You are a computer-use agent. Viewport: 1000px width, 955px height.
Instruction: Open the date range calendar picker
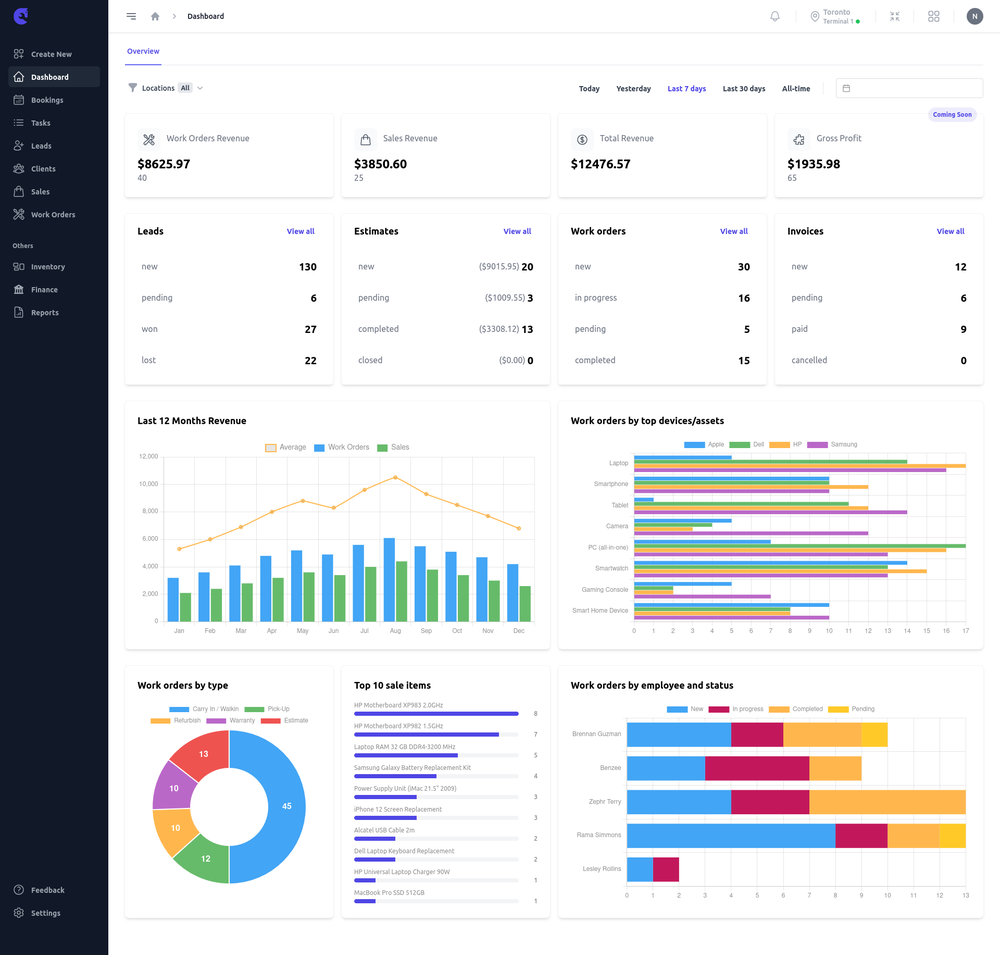coord(845,88)
